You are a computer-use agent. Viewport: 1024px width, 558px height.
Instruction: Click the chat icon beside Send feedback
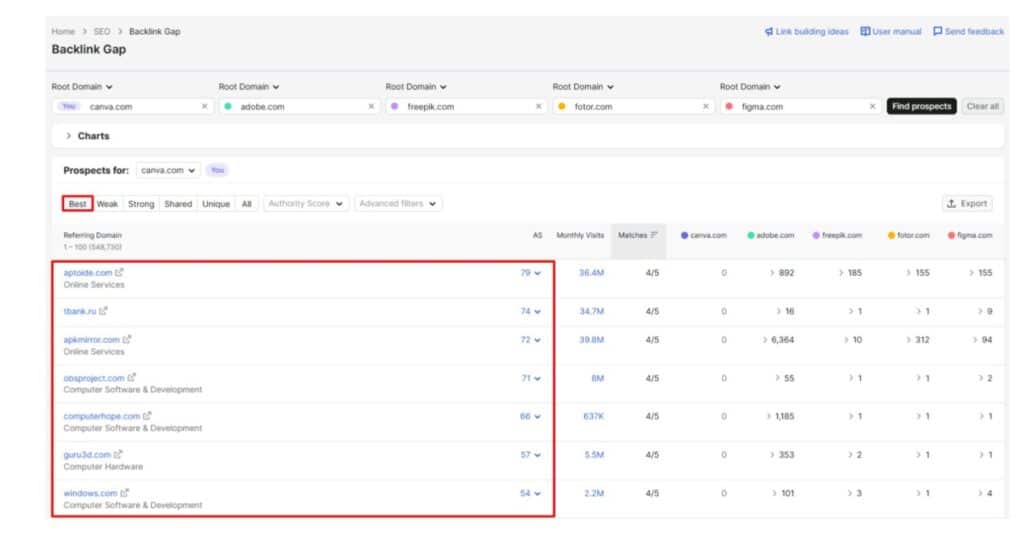(x=937, y=31)
